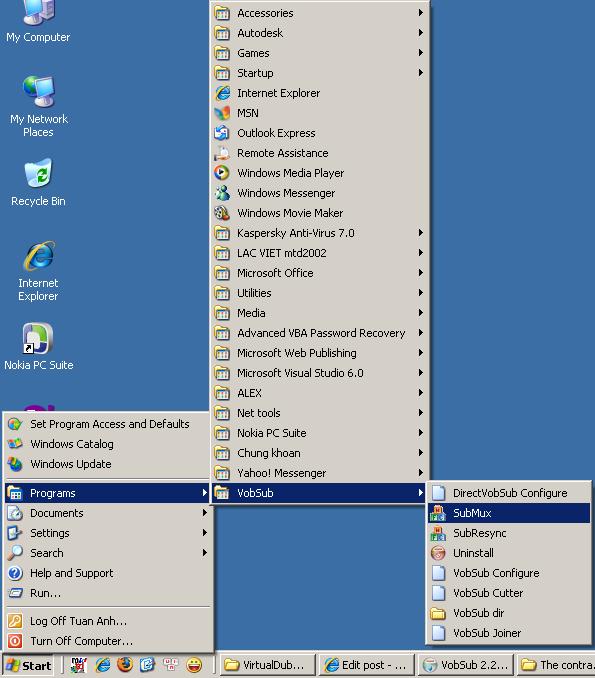
Task: Click the SubResync colored blocks icon
Action: point(438,533)
